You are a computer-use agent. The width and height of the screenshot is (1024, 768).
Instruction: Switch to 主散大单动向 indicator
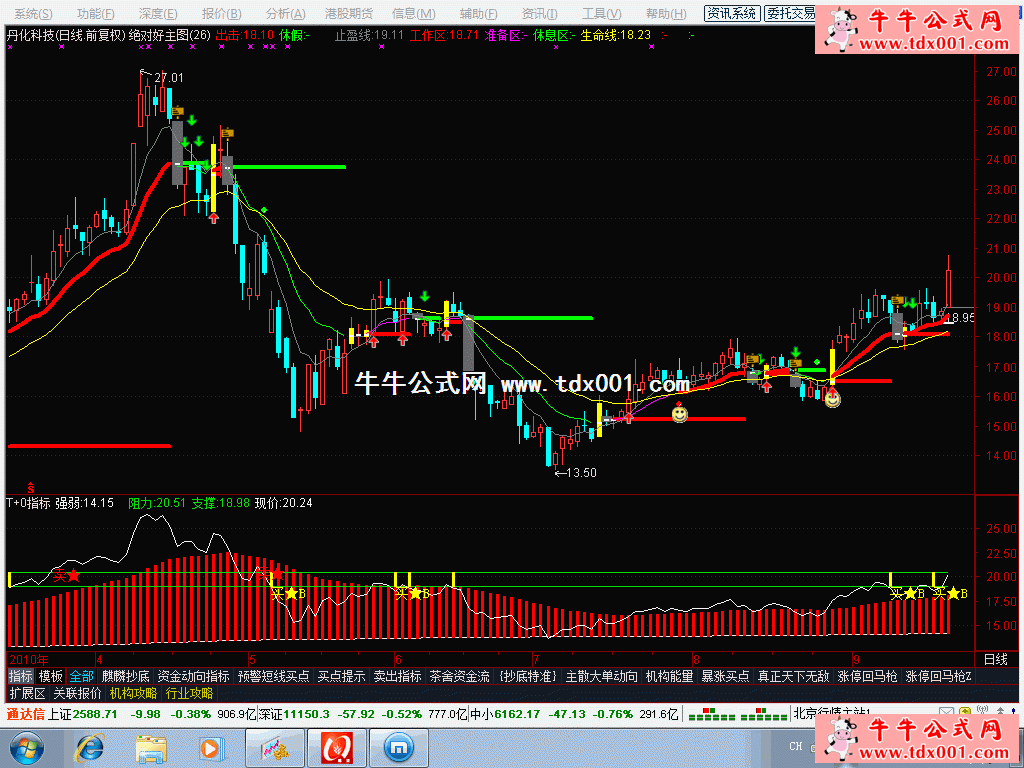(x=601, y=676)
